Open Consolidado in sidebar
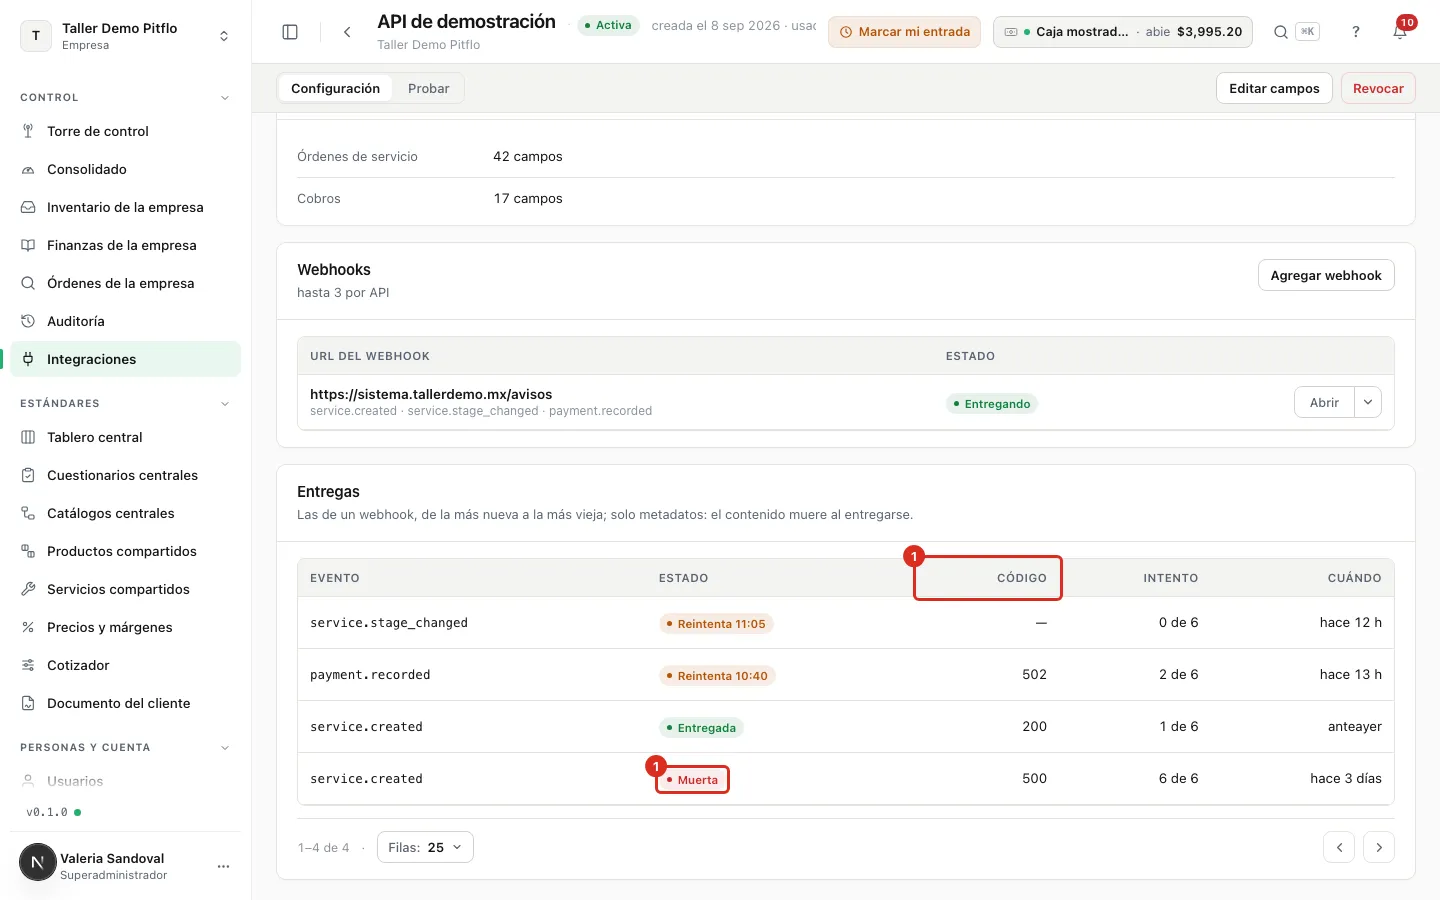The height and width of the screenshot is (900, 1440). pyautogui.click(x=125, y=169)
